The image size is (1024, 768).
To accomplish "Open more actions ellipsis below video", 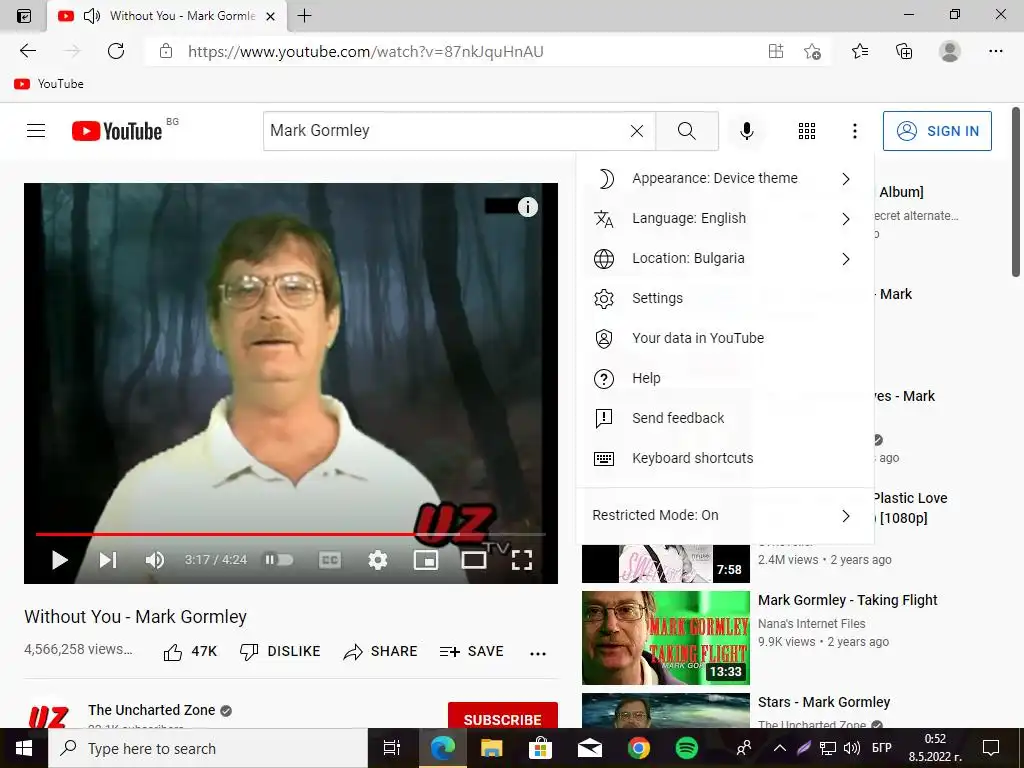I will 538,653.
